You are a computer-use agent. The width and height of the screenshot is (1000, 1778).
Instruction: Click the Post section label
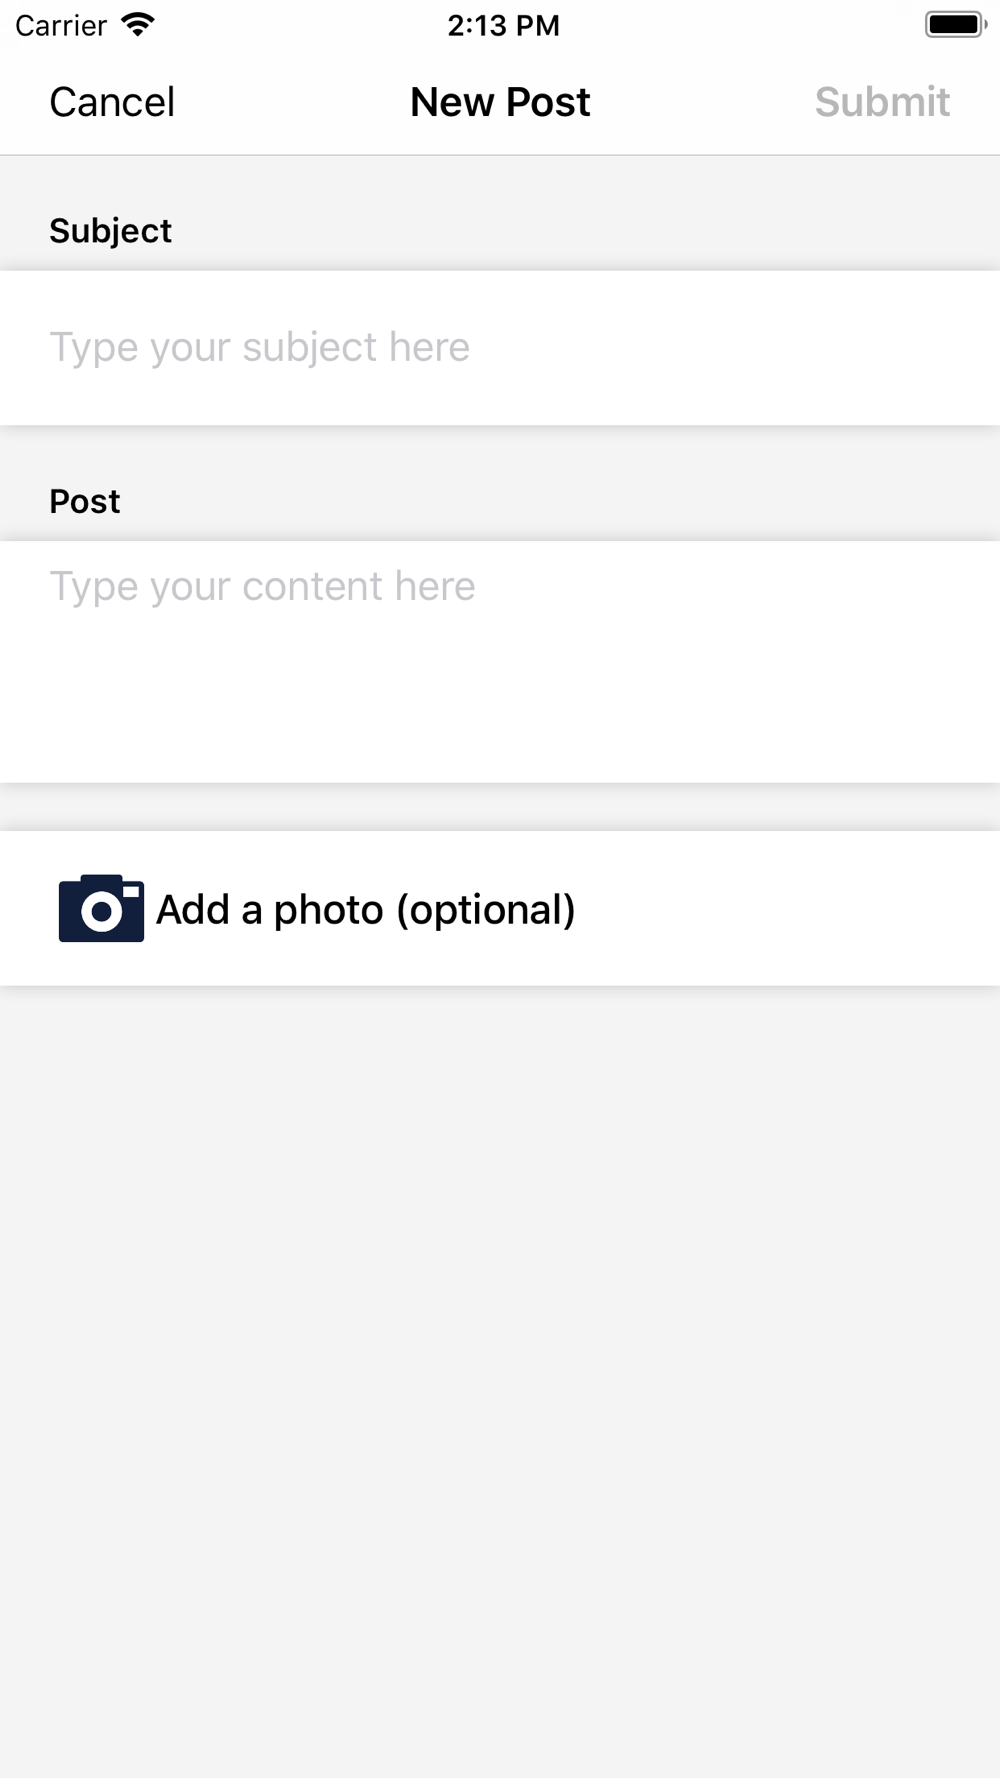(85, 501)
